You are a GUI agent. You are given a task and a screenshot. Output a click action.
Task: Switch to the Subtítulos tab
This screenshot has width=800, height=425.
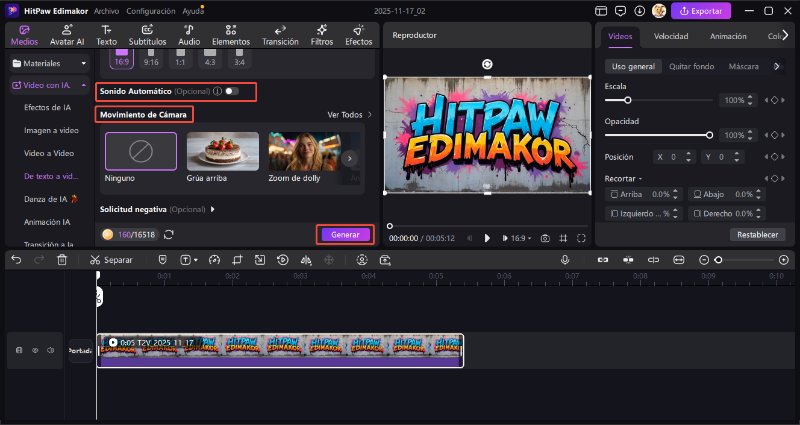[147, 35]
